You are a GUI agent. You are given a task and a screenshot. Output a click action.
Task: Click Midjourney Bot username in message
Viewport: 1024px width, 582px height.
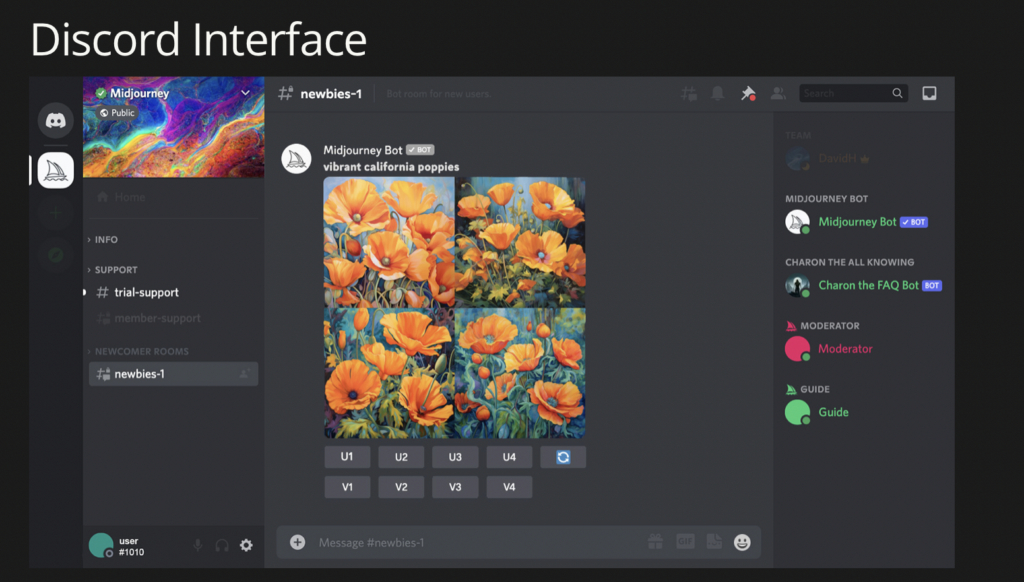(x=362, y=150)
